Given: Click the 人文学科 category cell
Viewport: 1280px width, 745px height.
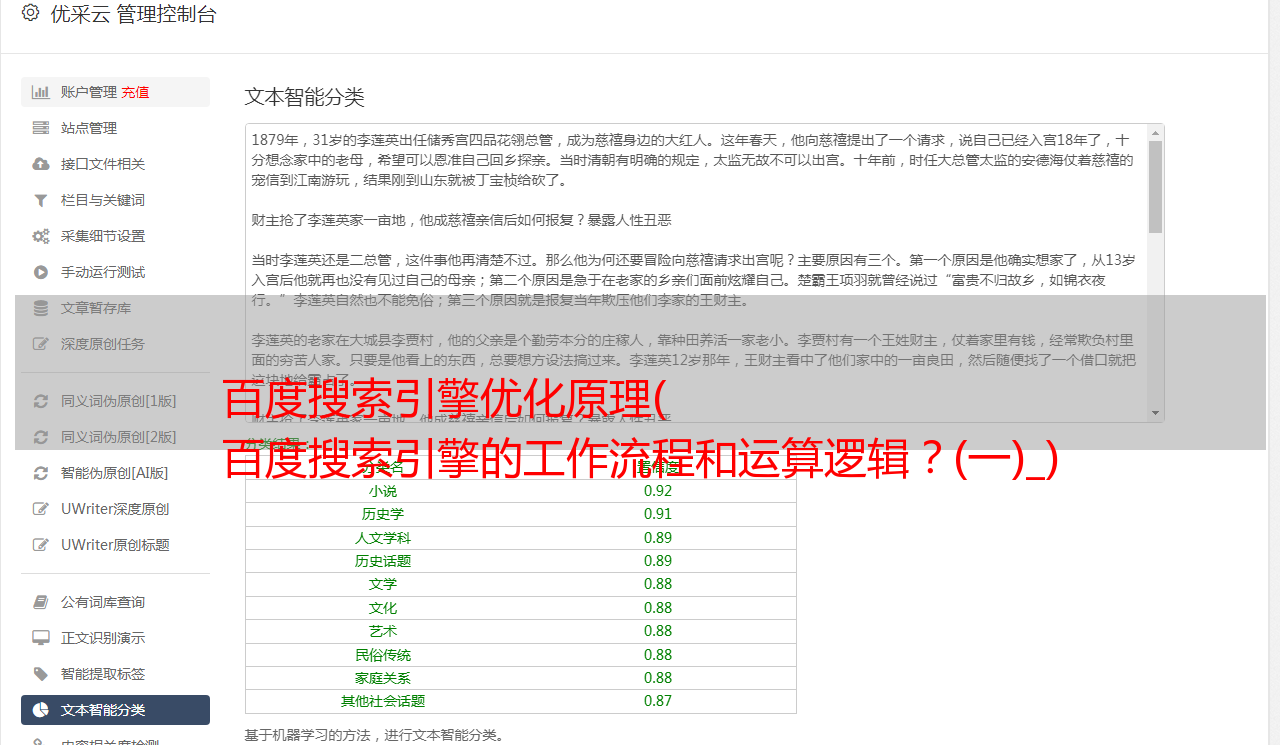Looking at the screenshot, I should pyautogui.click(x=383, y=538).
